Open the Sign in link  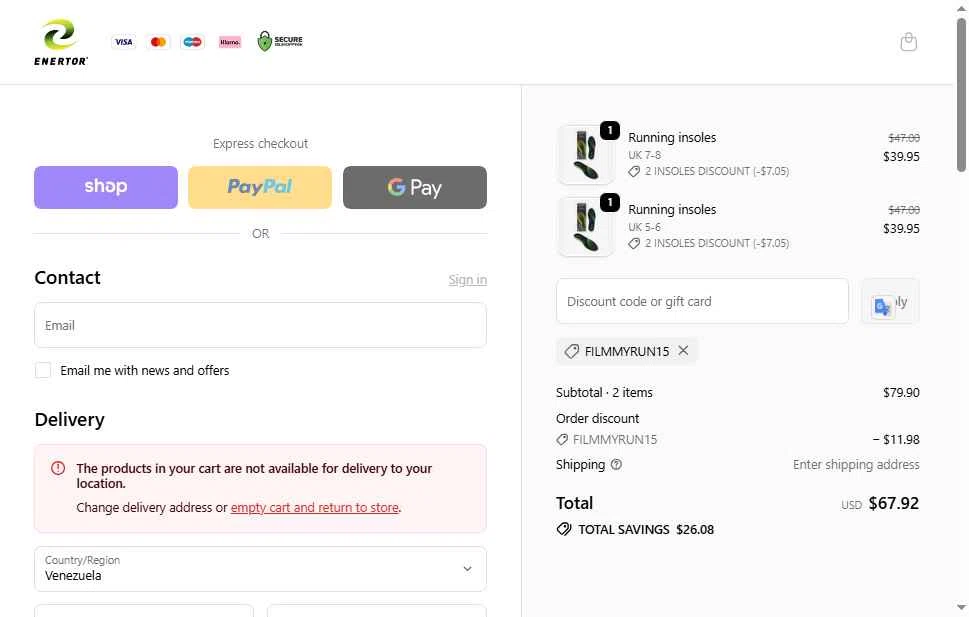point(468,279)
